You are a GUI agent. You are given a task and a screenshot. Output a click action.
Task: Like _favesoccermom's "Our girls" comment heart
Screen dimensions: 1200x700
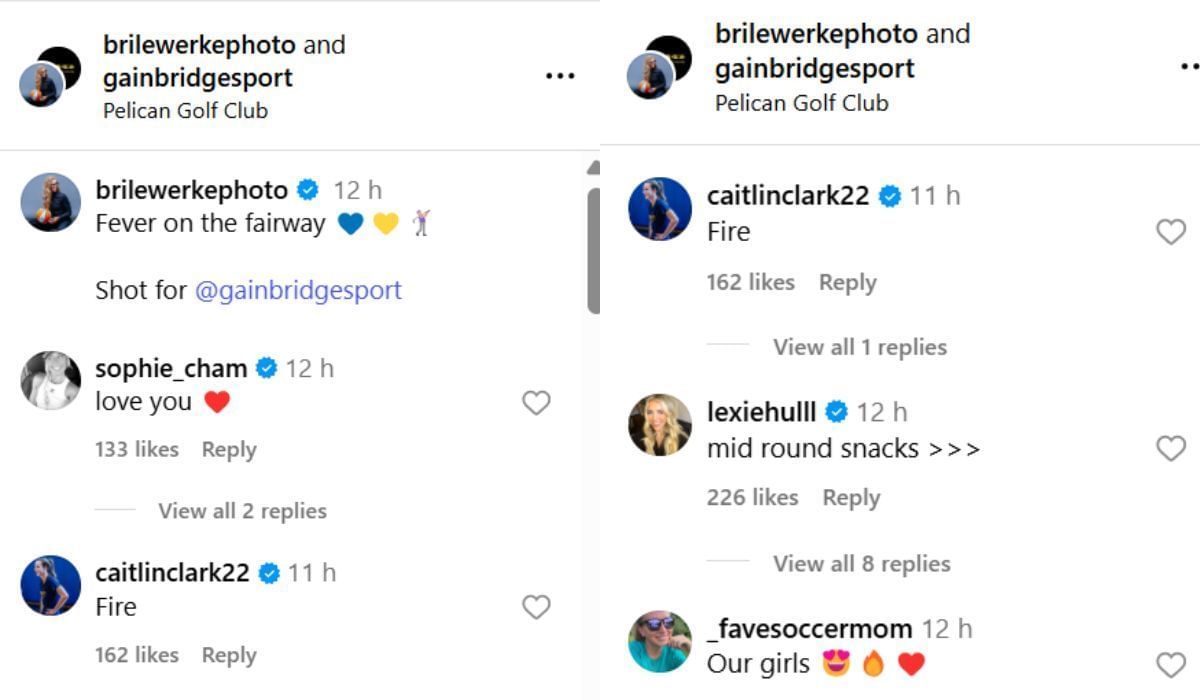1171,663
